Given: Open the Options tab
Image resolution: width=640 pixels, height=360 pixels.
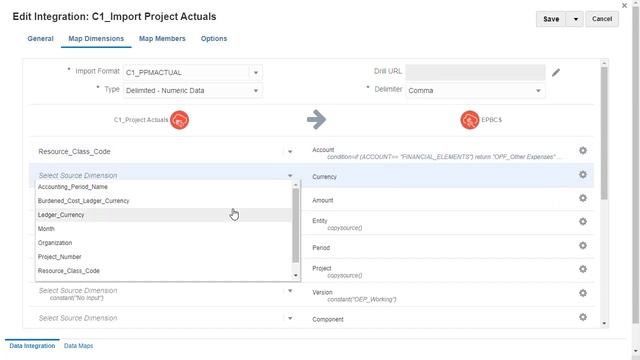Looking at the screenshot, I should click(213, 39).
